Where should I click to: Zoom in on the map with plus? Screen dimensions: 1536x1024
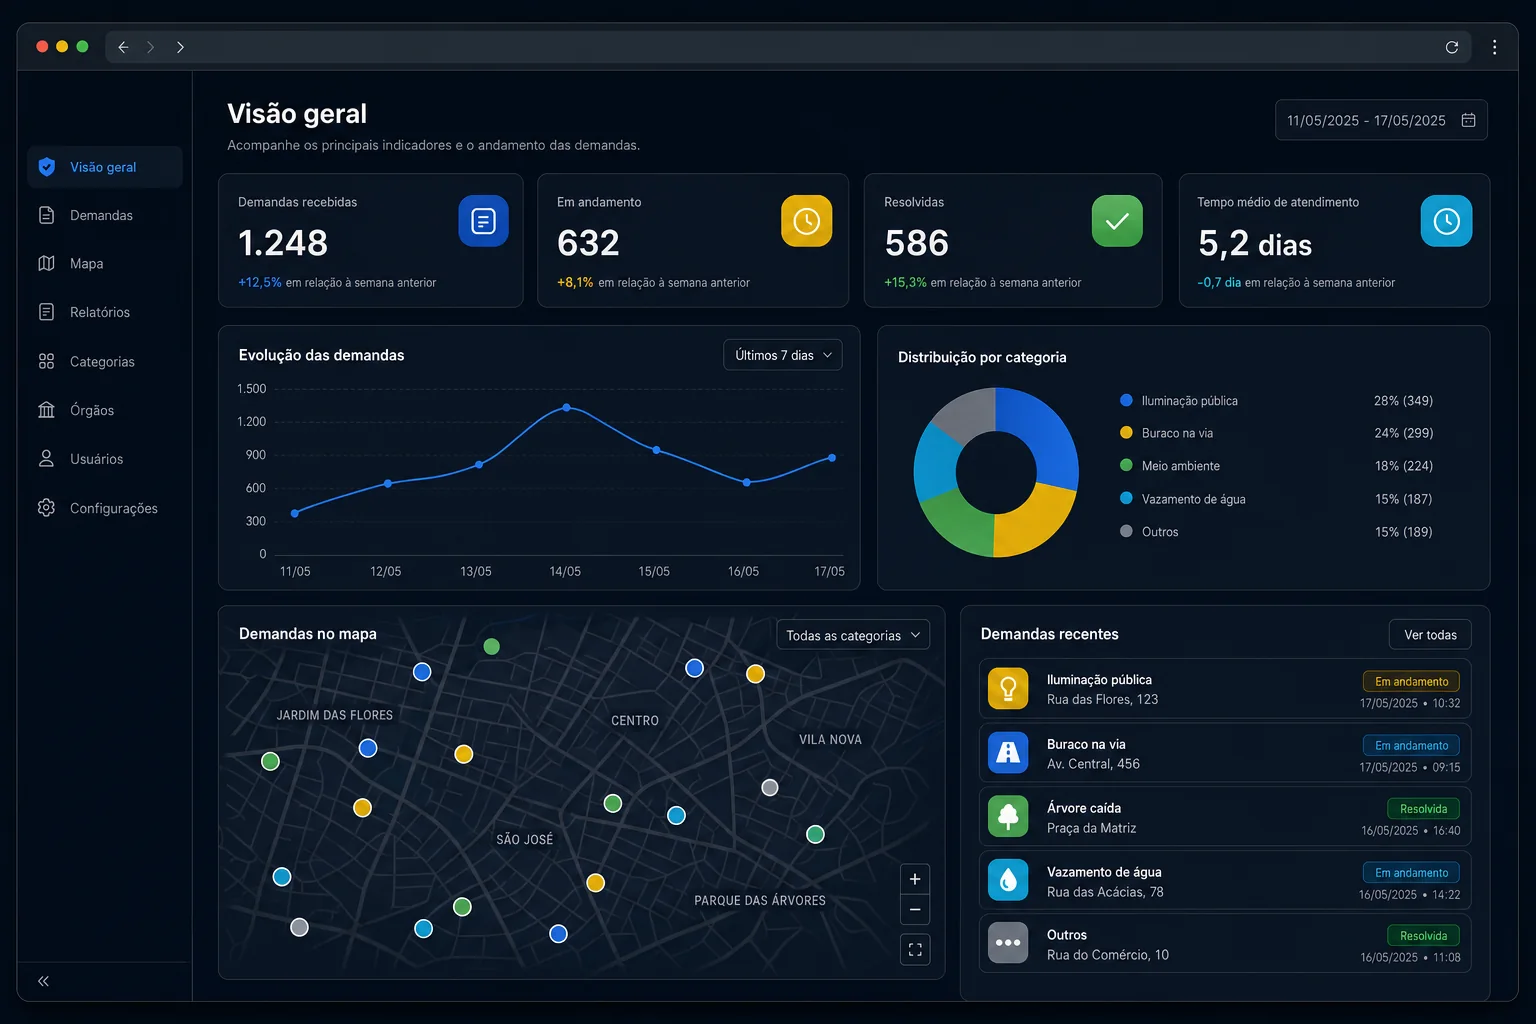915,879
